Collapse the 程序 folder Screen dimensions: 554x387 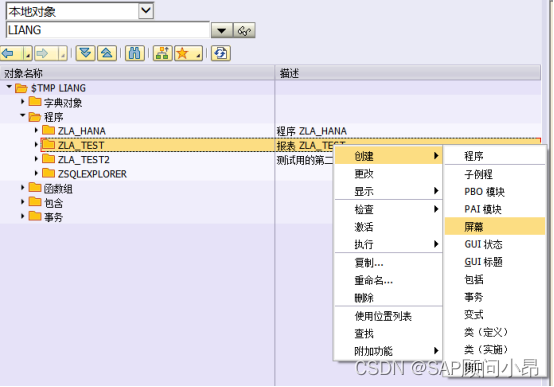point(23,116)
